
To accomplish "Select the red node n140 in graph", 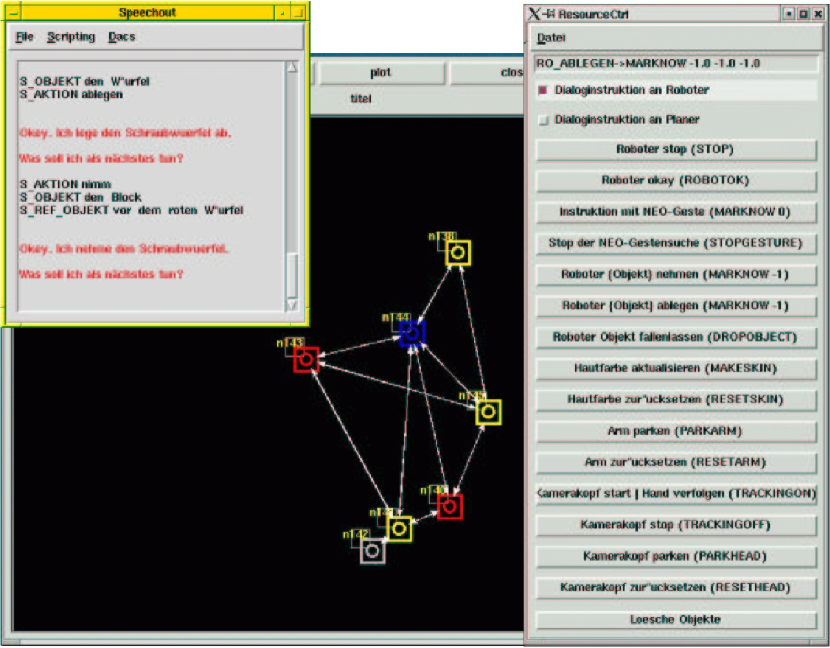I will tap(449, 507).
